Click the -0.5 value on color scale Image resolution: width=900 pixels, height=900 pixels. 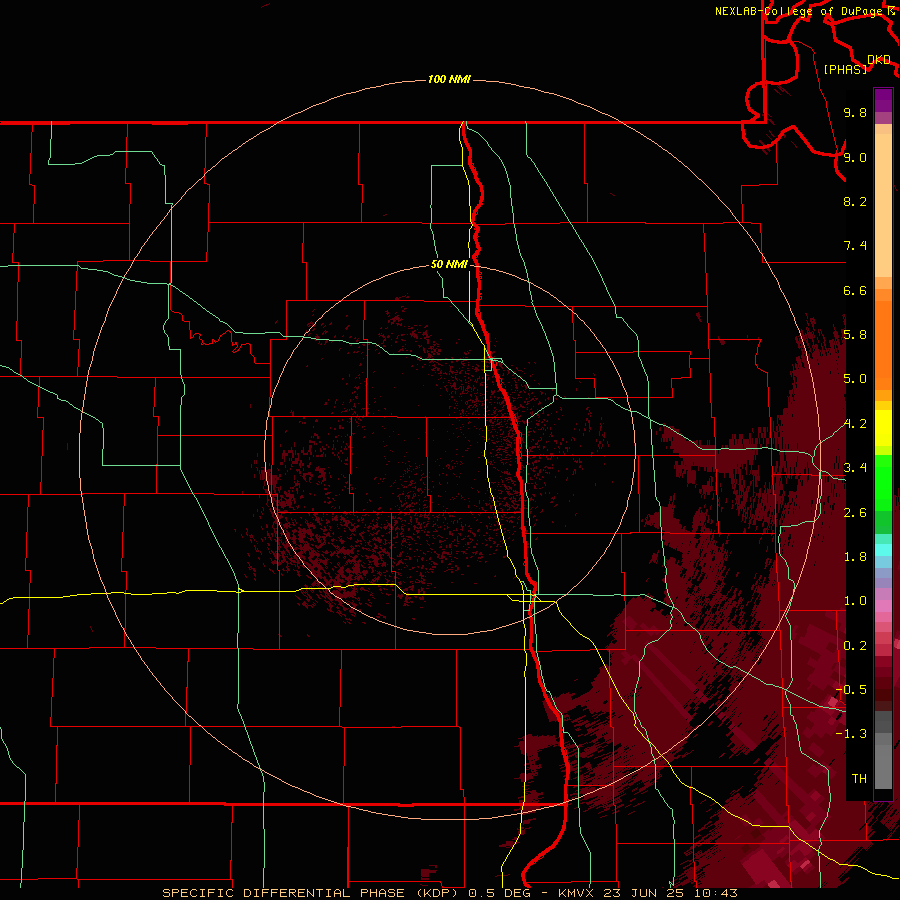[851, 690]
